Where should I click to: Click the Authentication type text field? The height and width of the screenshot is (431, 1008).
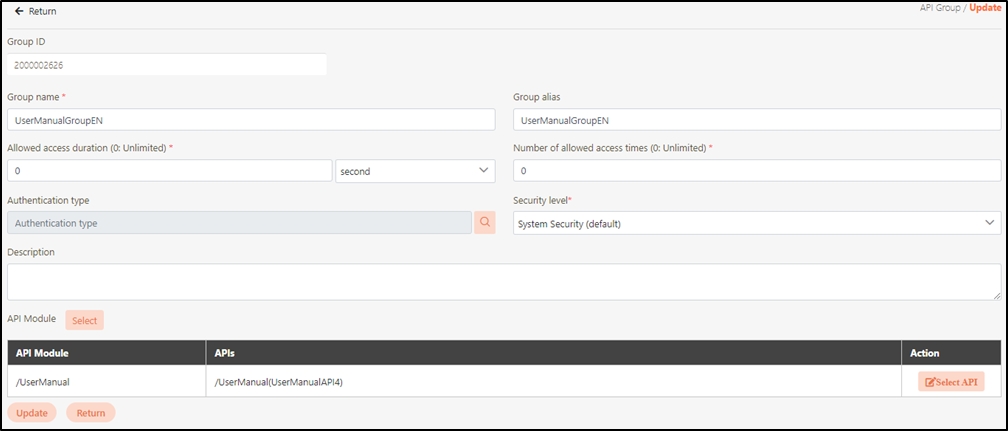pyautogui.click(x=239, y=223)
